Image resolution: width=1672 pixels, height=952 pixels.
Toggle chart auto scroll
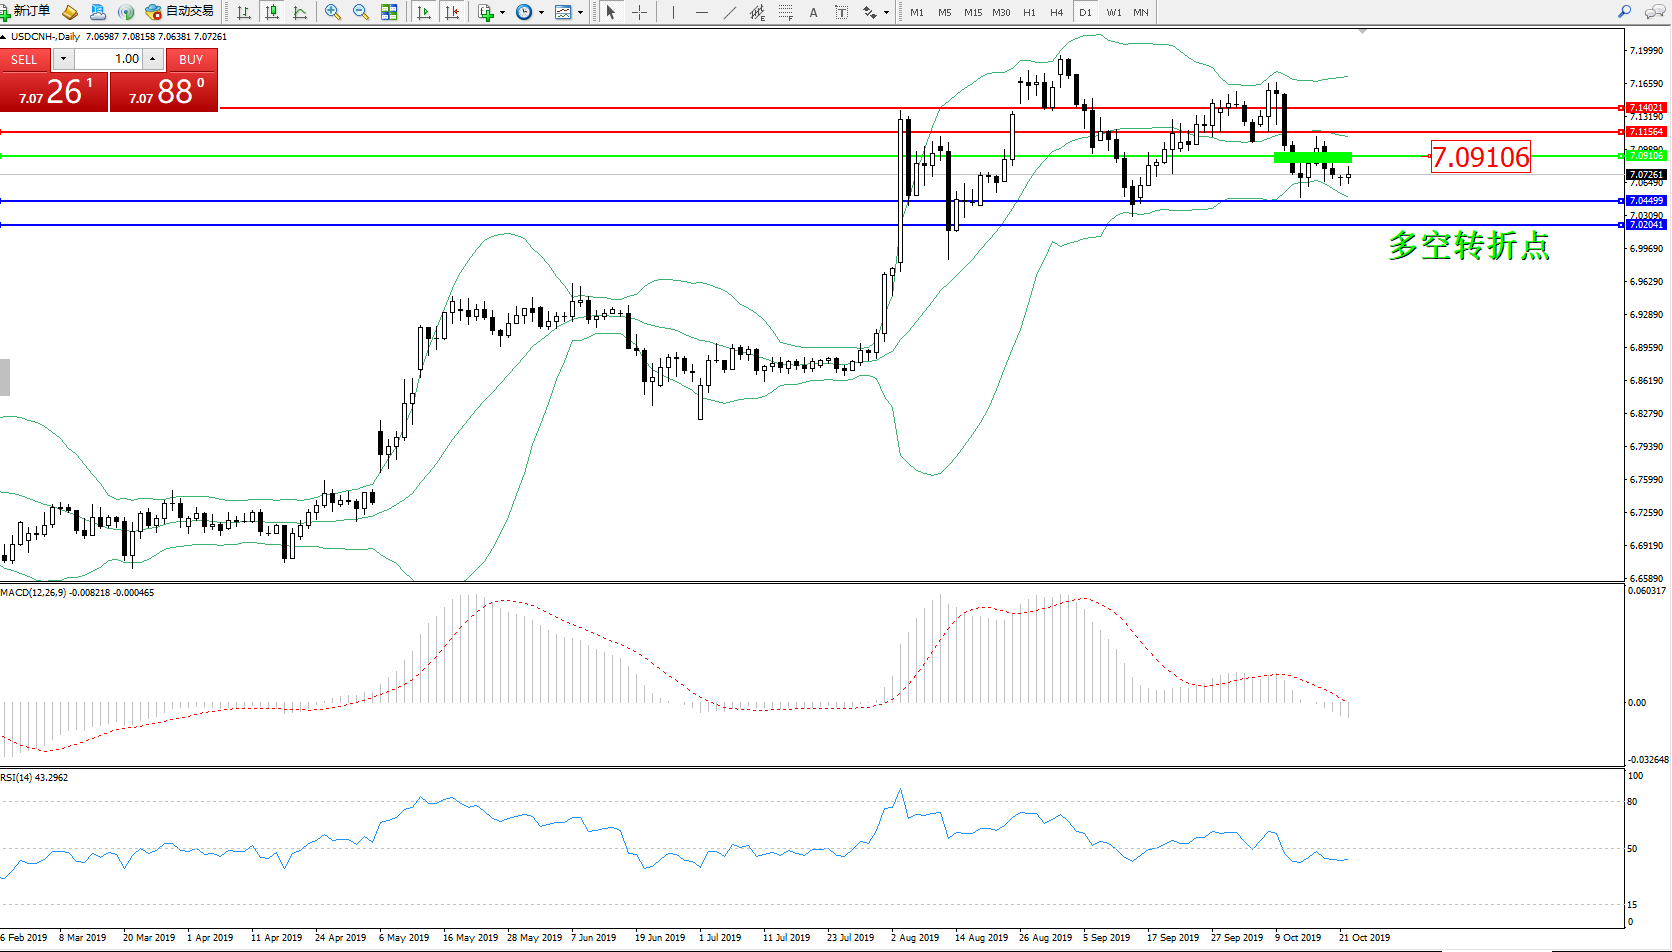click(x=424, y=12)
